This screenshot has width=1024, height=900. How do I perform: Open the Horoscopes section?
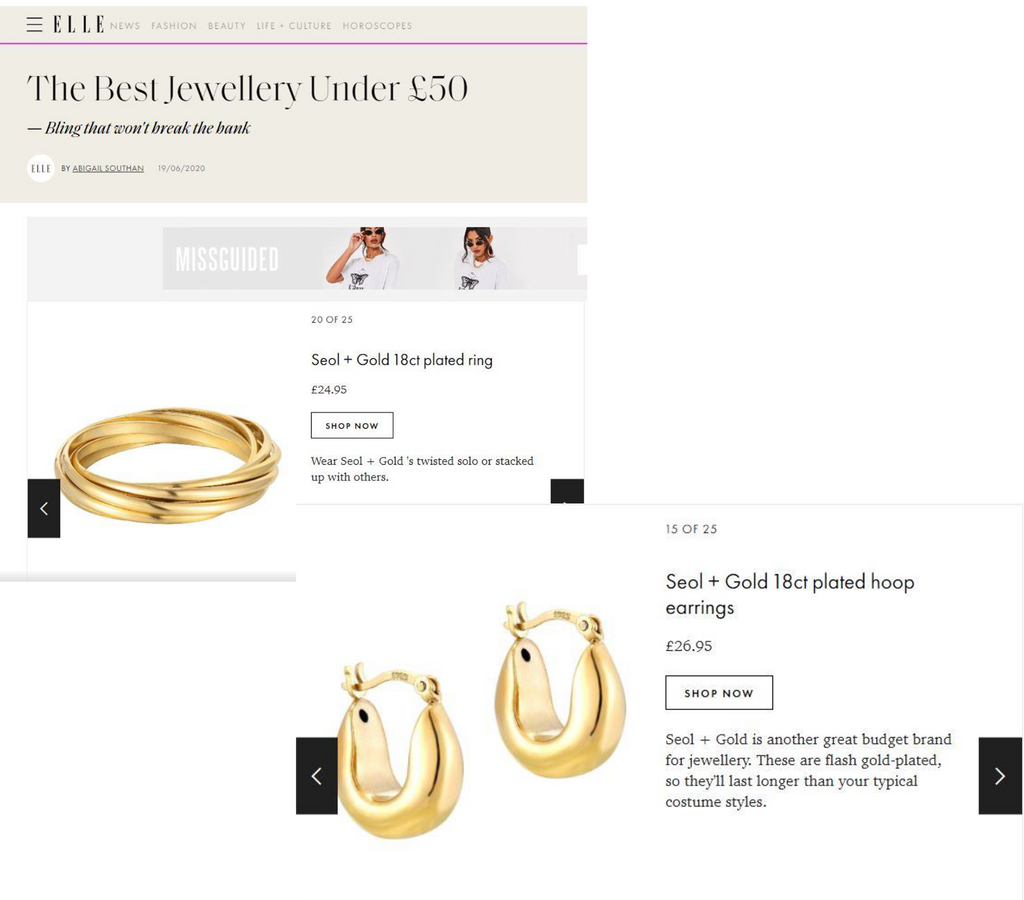(x=377, y=25)
